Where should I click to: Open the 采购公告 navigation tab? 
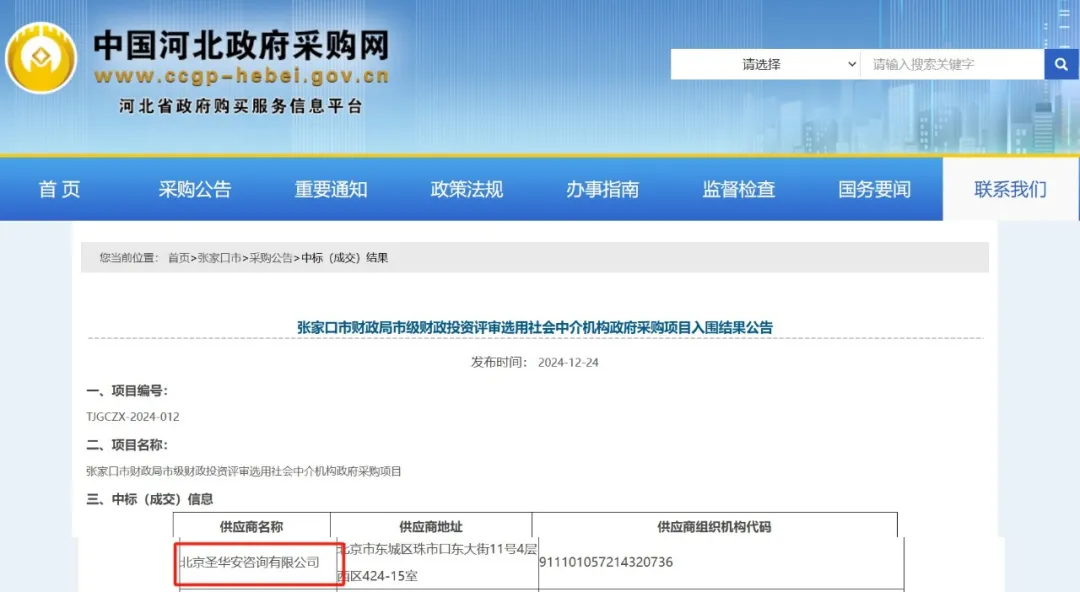point(195,190)
